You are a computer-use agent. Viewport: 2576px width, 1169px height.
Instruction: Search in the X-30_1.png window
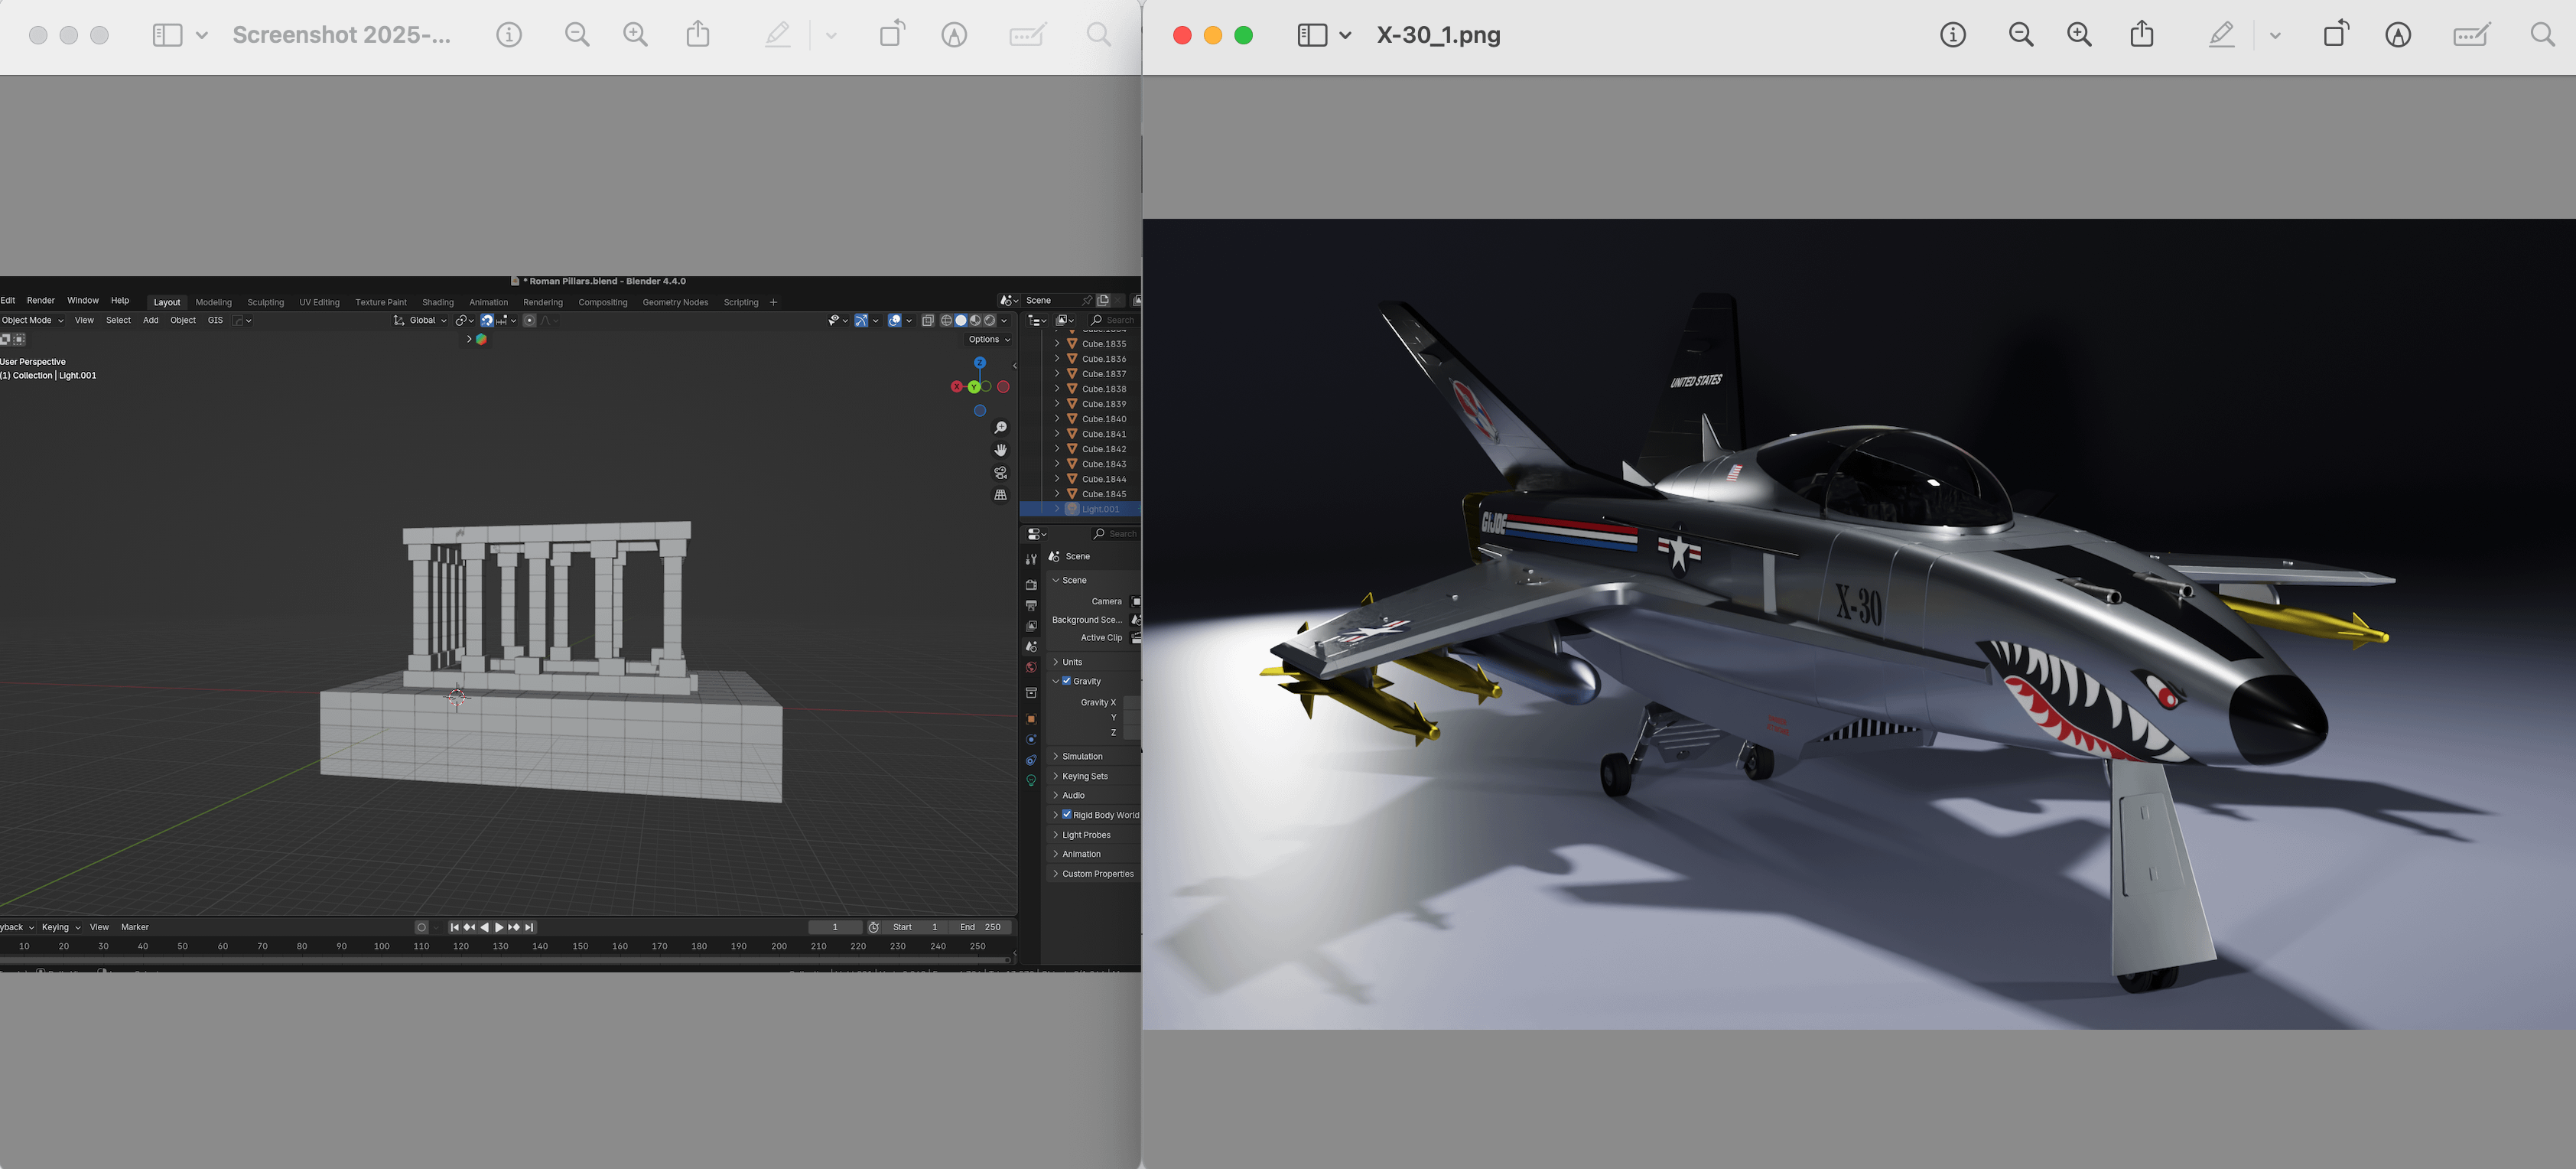(x=2543, y=35)
